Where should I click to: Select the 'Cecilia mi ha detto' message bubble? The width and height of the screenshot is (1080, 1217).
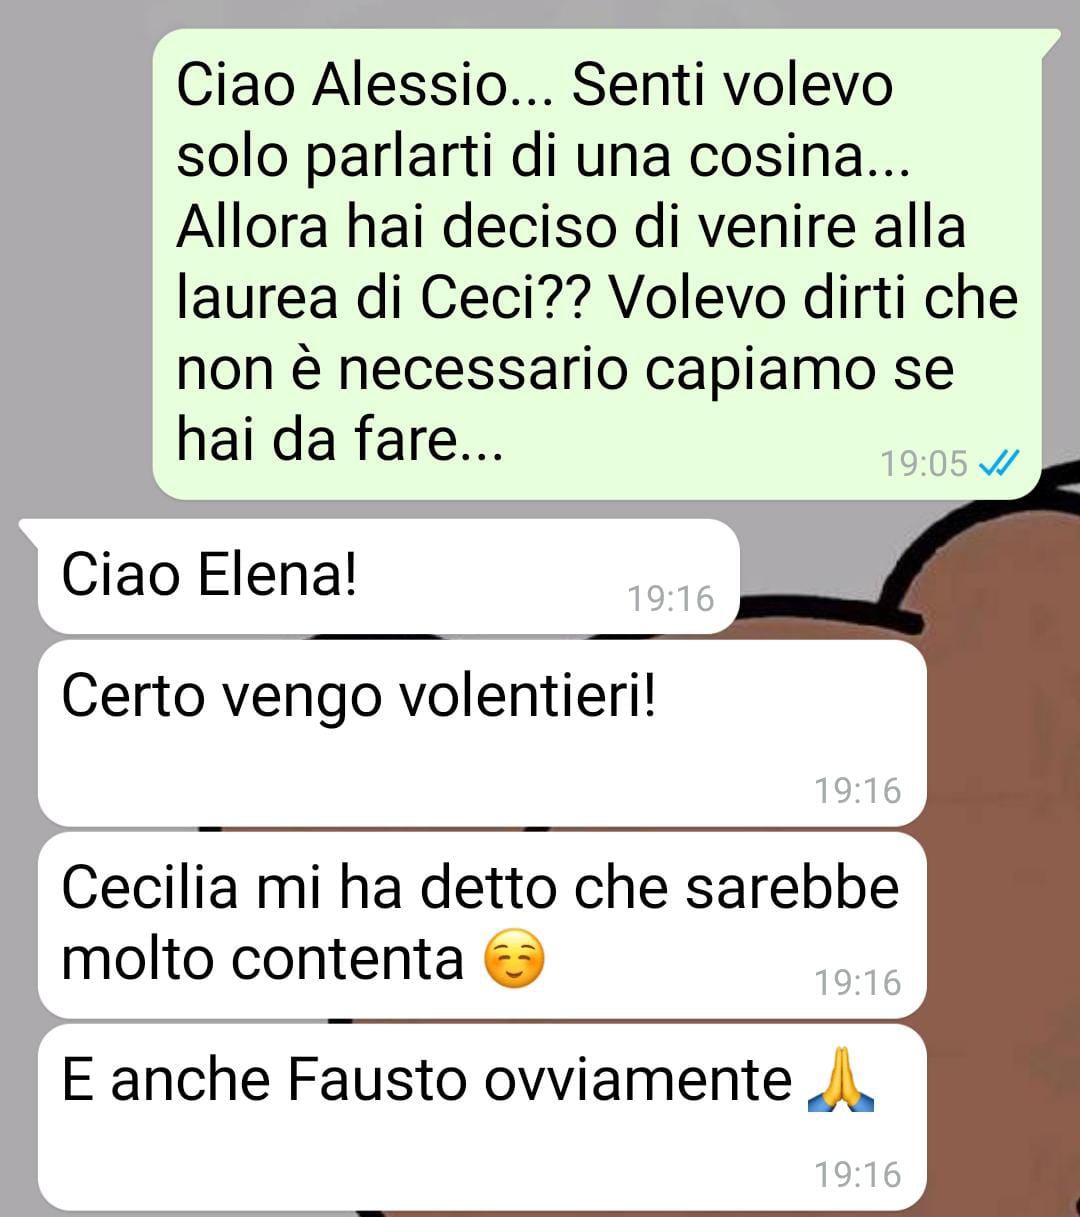click(482, 925)
